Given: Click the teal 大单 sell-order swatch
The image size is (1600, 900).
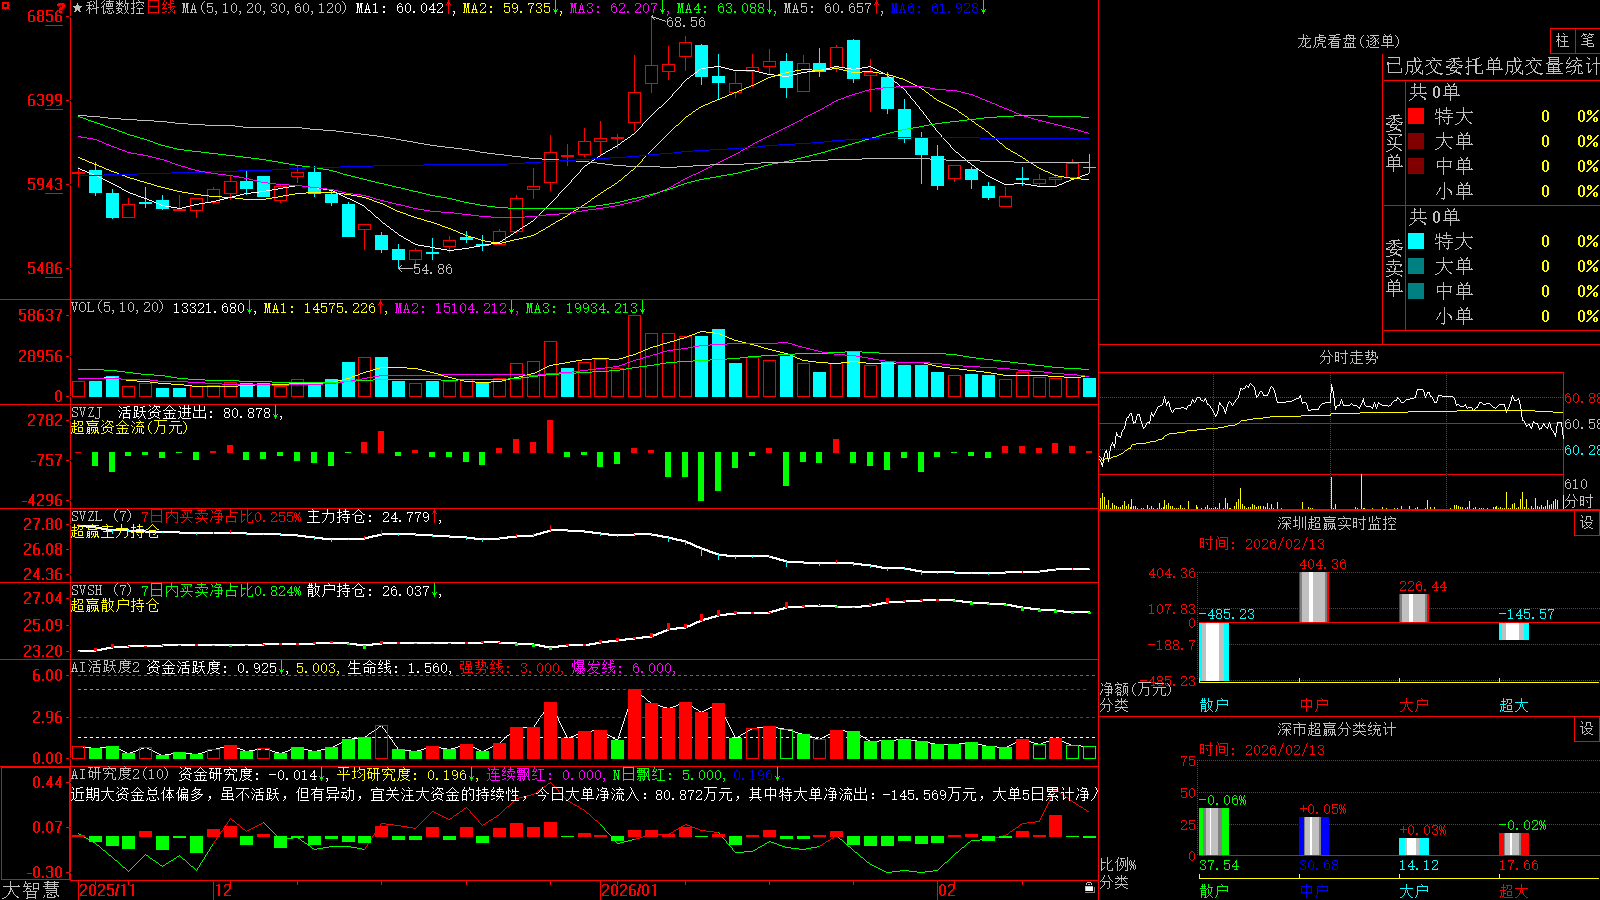Looking at the screenshot, I should (1416, 266).
